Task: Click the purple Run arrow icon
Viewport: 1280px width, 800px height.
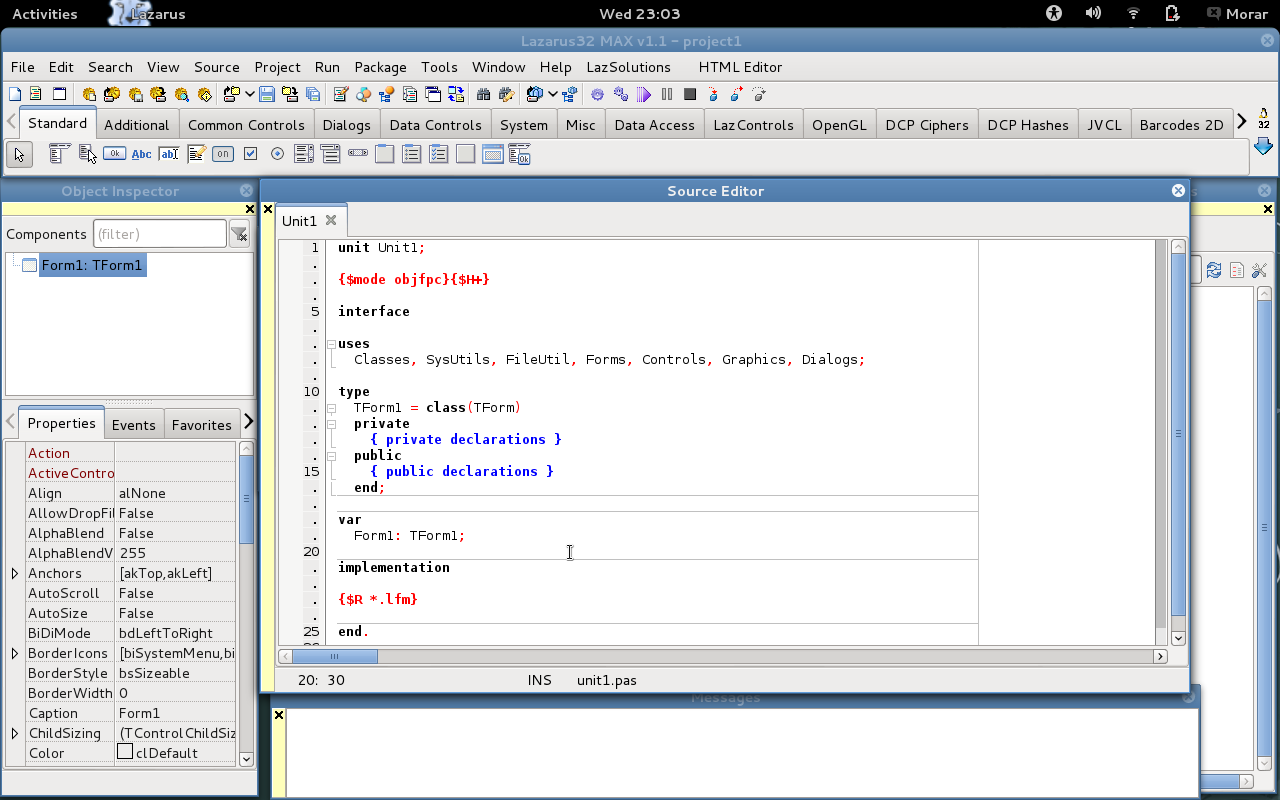Action: [644, 94]
